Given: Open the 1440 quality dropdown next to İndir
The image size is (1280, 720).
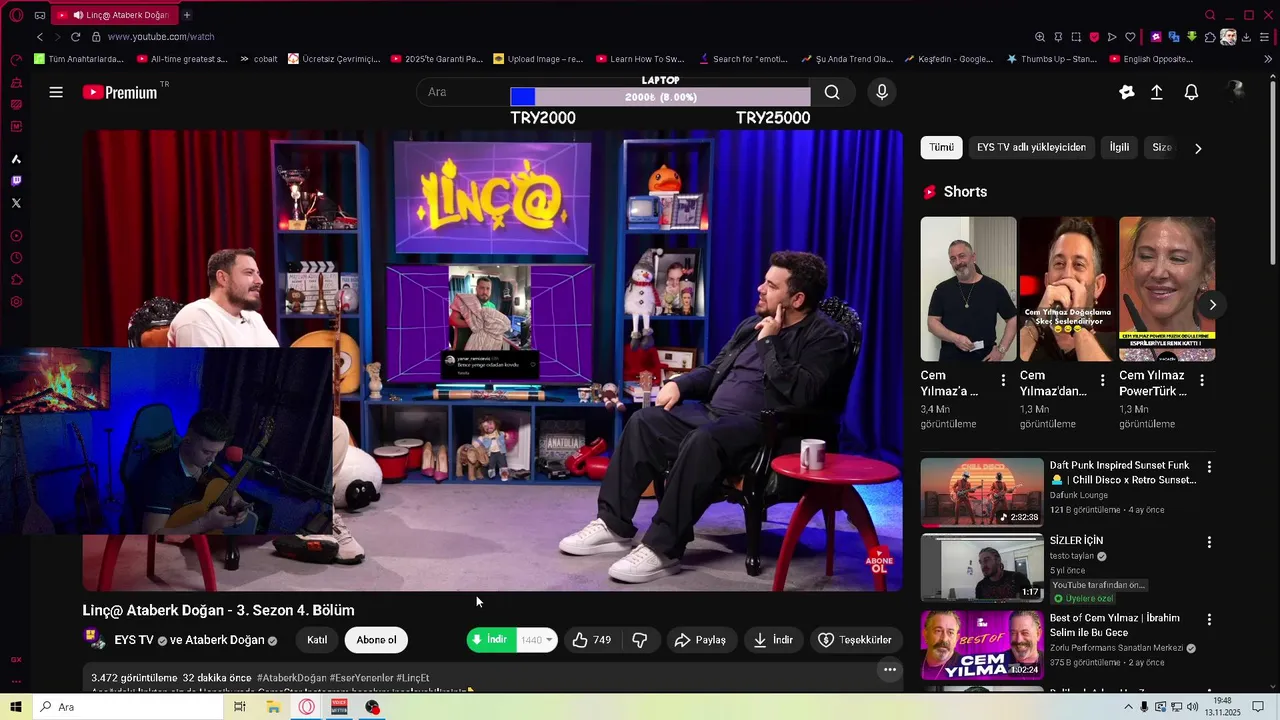Looking at the screenshot, I should point(537,640).
